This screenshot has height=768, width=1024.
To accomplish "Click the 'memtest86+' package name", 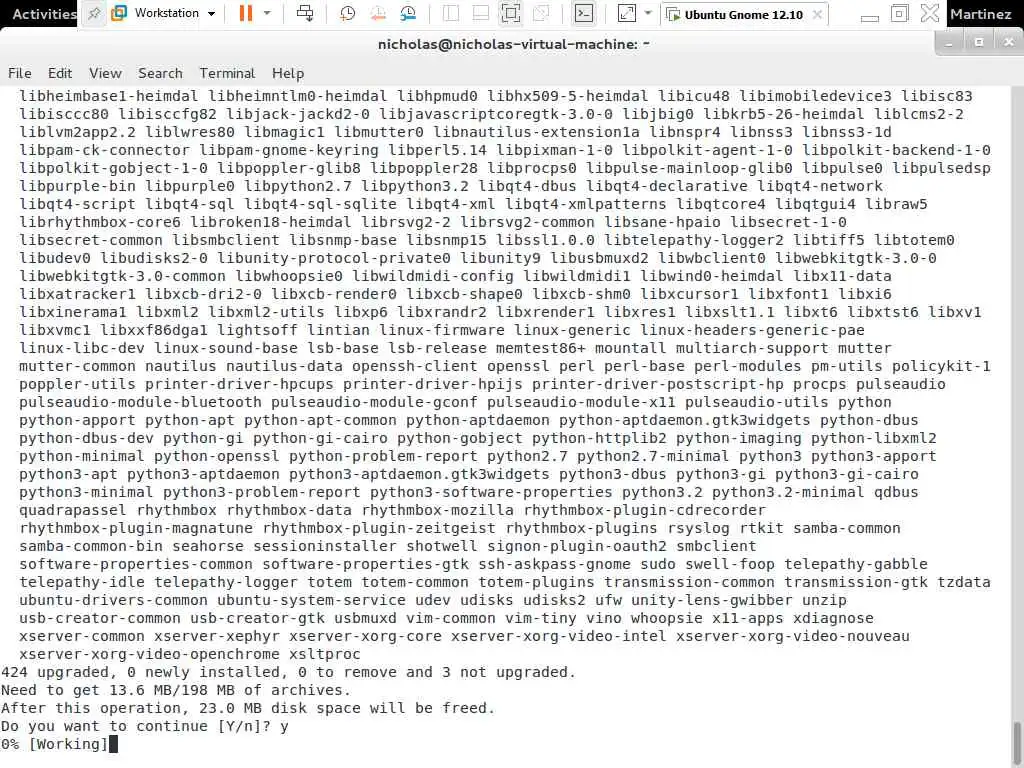I will (540, 348).
